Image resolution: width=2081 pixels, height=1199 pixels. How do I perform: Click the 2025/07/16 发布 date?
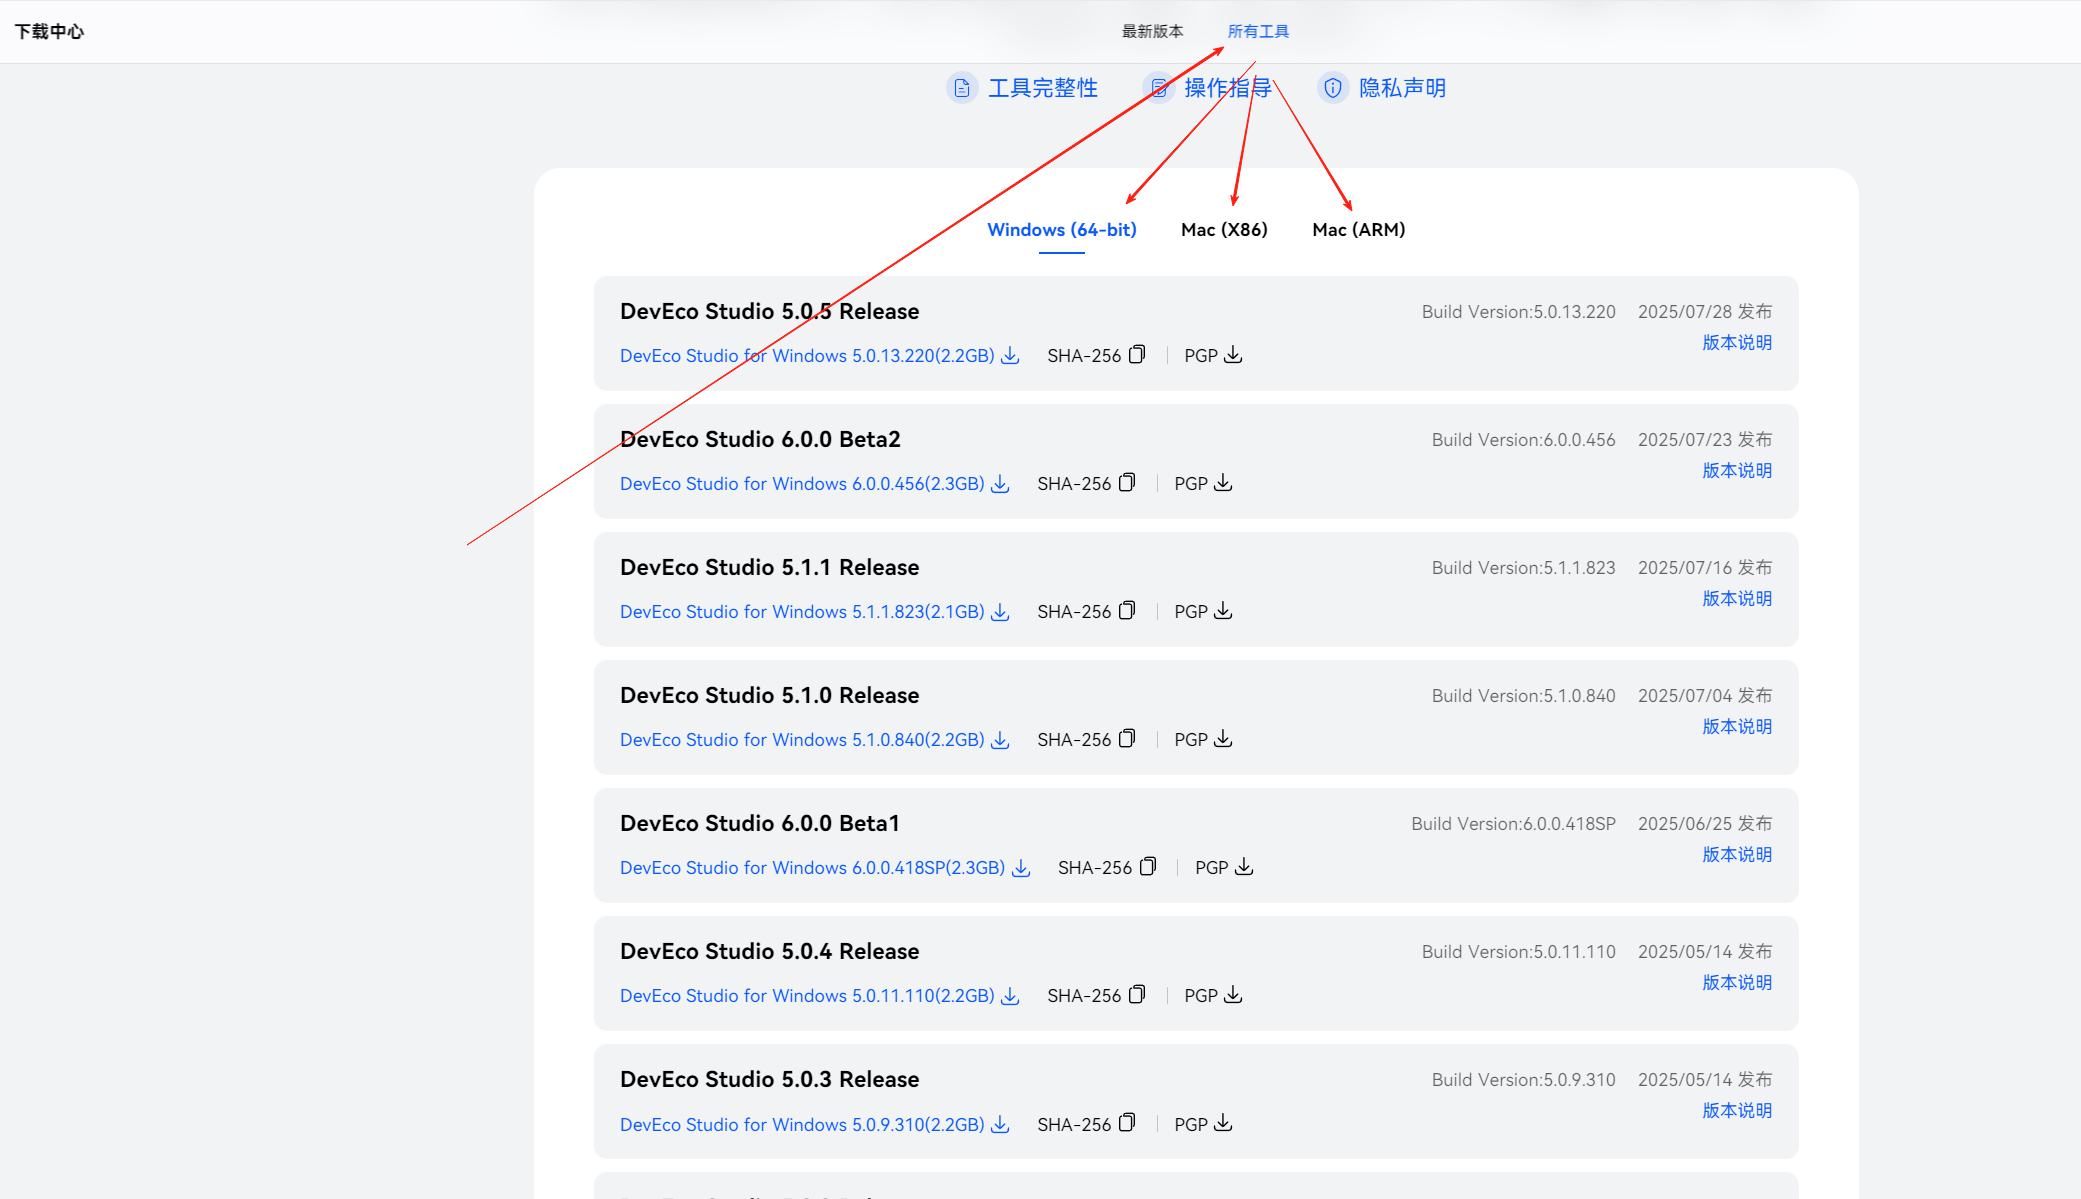[x=1704, y=567]
